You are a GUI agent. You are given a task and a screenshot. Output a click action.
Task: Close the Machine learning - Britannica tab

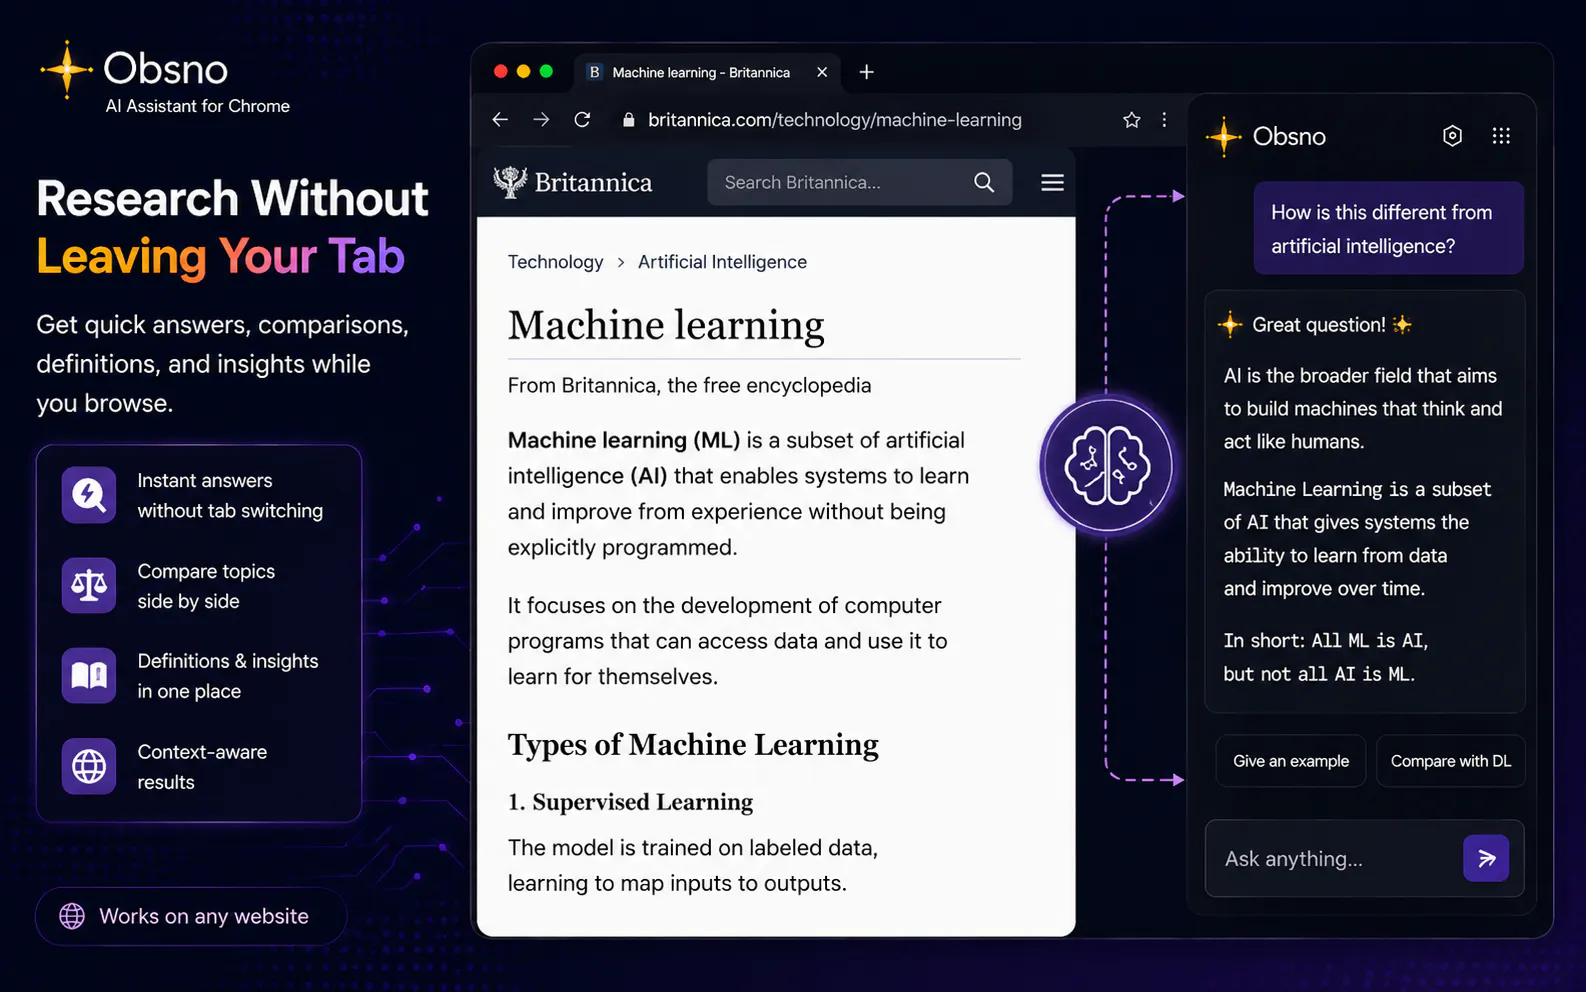[x=822, y=72]
